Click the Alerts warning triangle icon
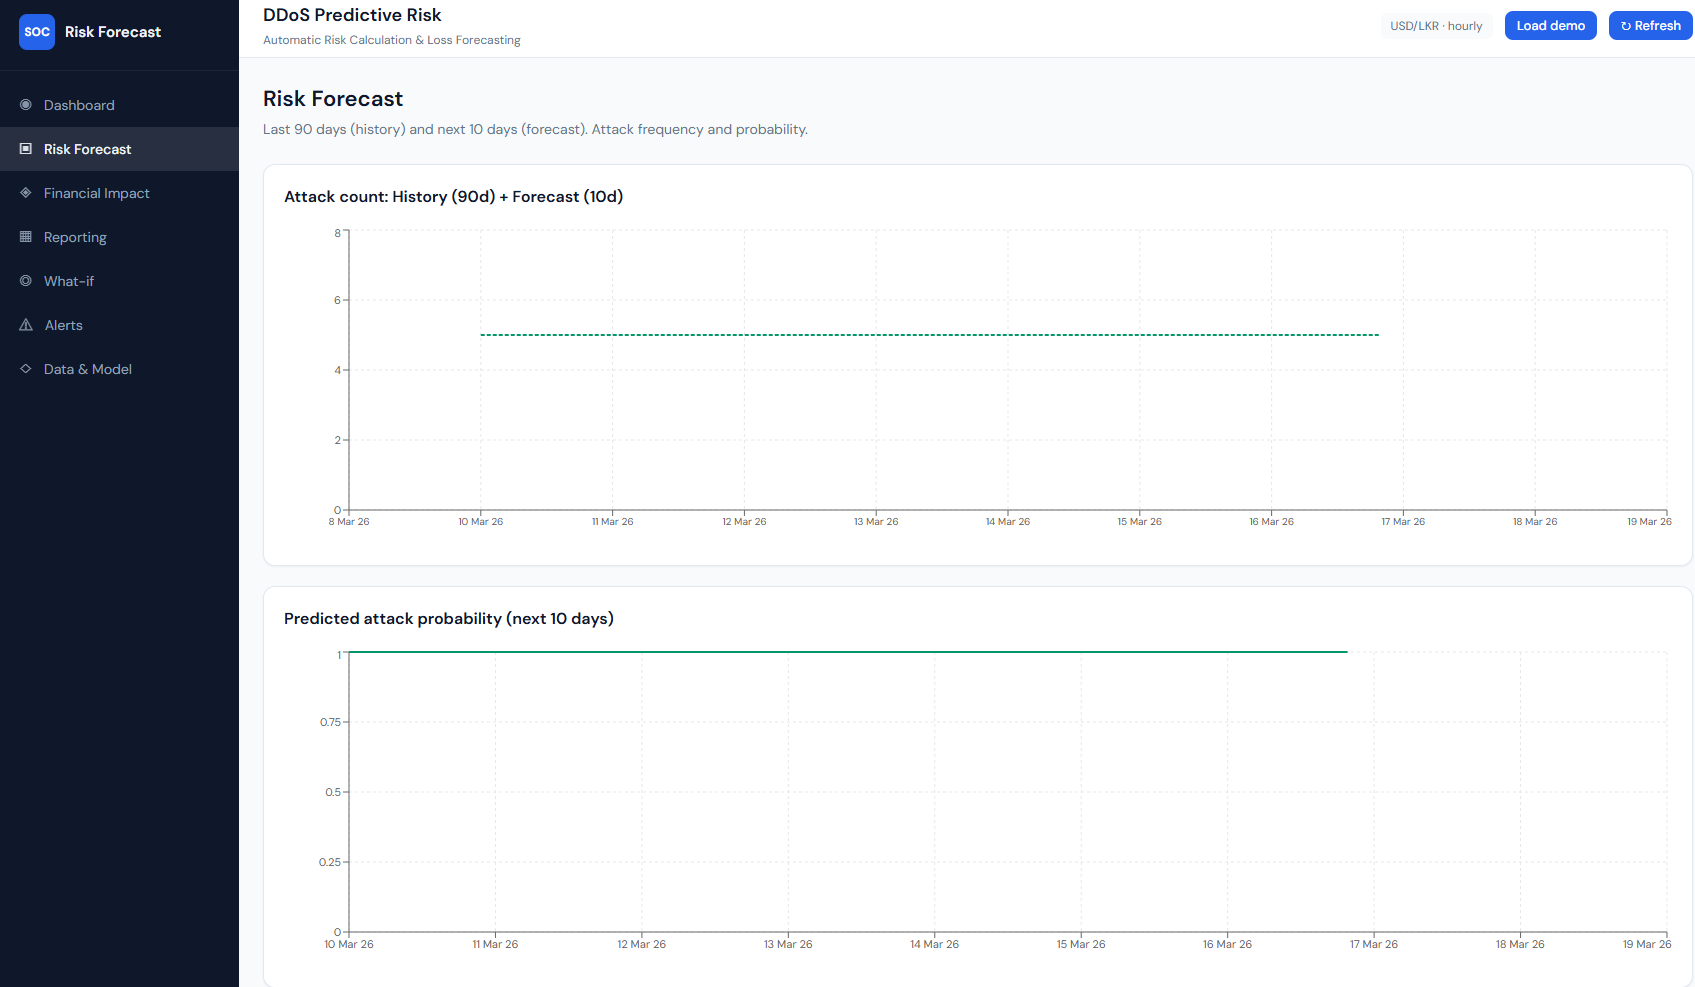 pyautogui.click(x=26, y=325)
